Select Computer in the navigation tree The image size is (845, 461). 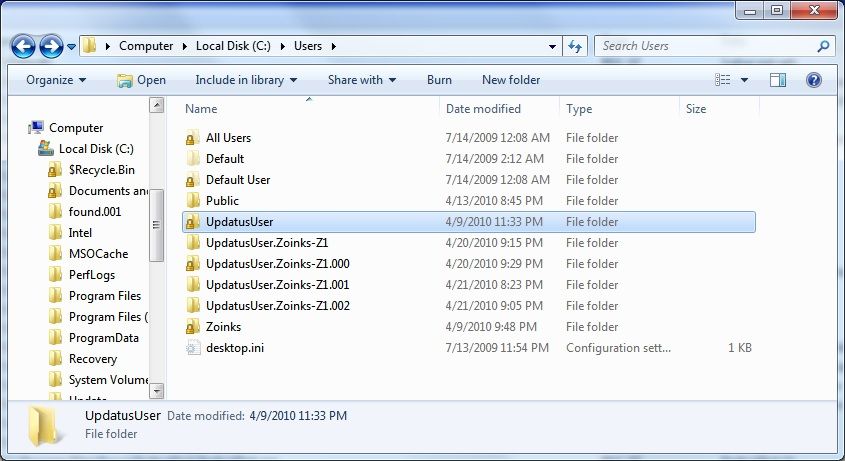[x=76, y=128]
